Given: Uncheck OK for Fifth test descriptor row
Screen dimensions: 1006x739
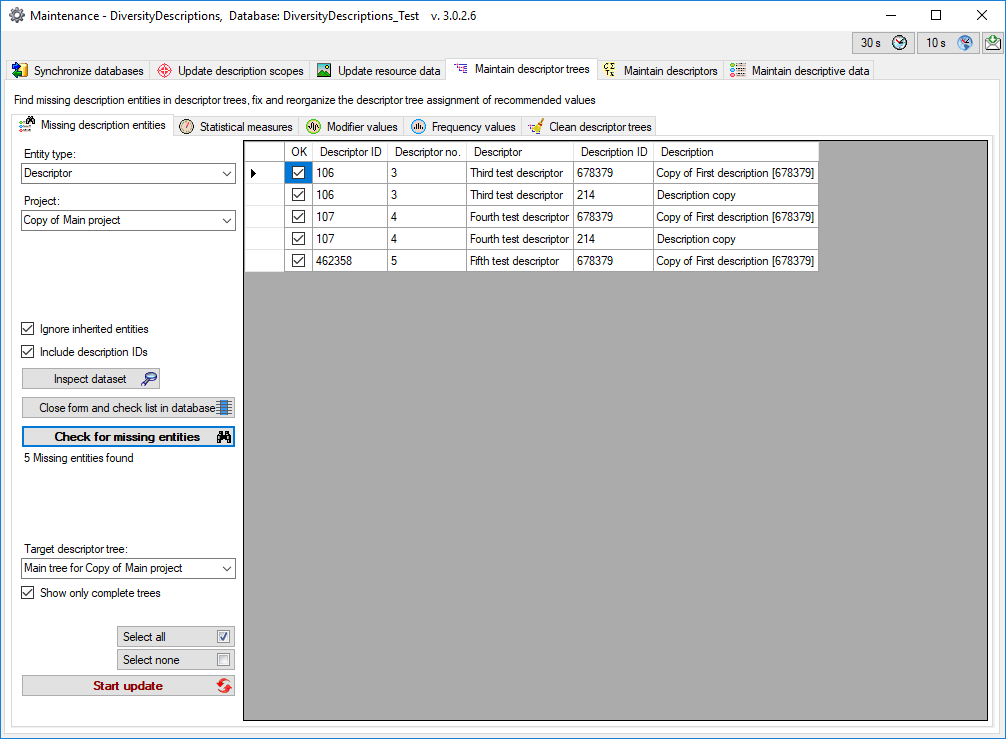Looking at the screenshot, I should pos(298,261).
